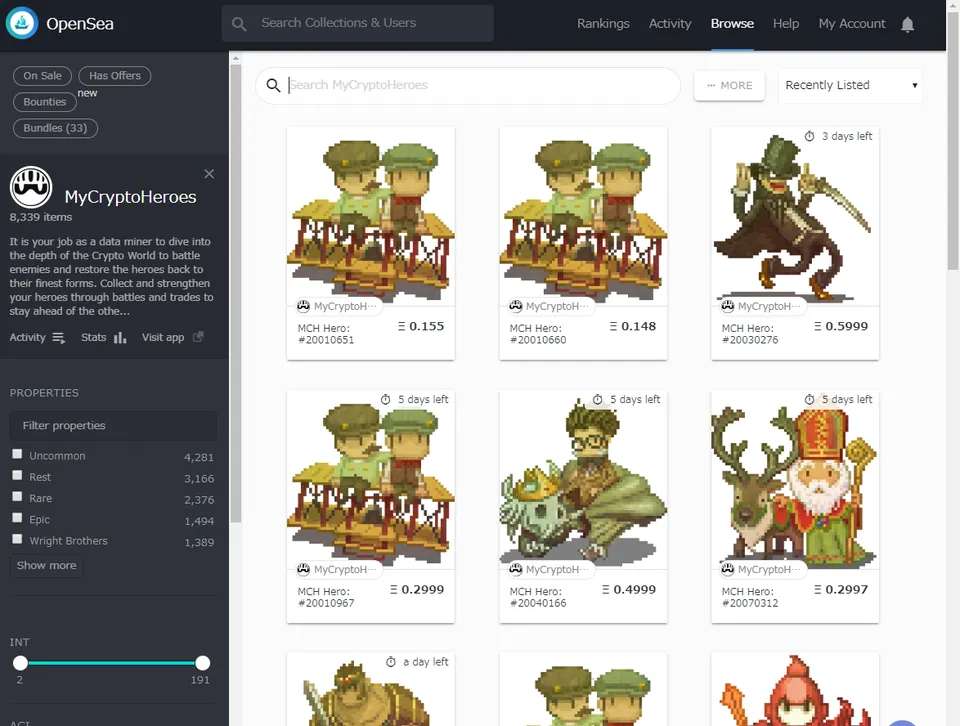Image resolution: width=960 pixels, height=726 pixels.
Task: Click the Ethereum price 0.155 on hero #20010651
Action: click(x=421, y=326)
